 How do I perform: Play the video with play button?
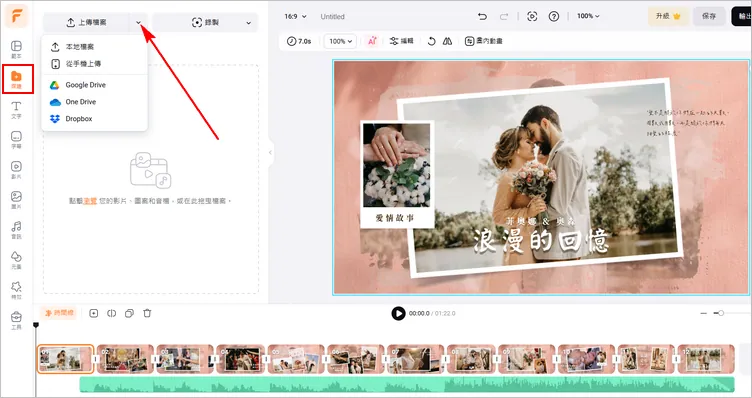click(398, 313)
